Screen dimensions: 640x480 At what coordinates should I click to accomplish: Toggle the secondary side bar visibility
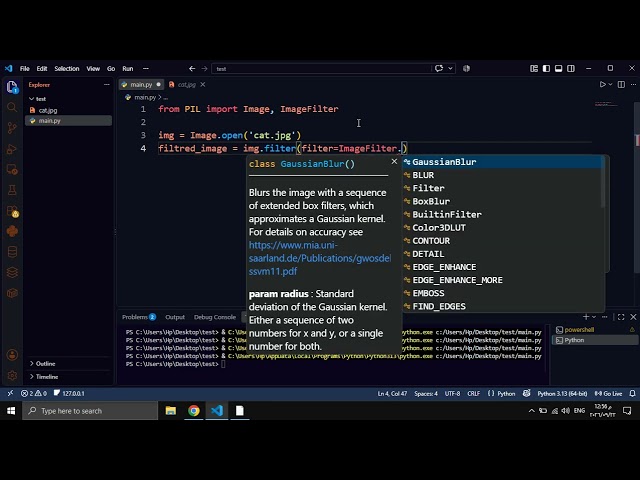point(571,69)
